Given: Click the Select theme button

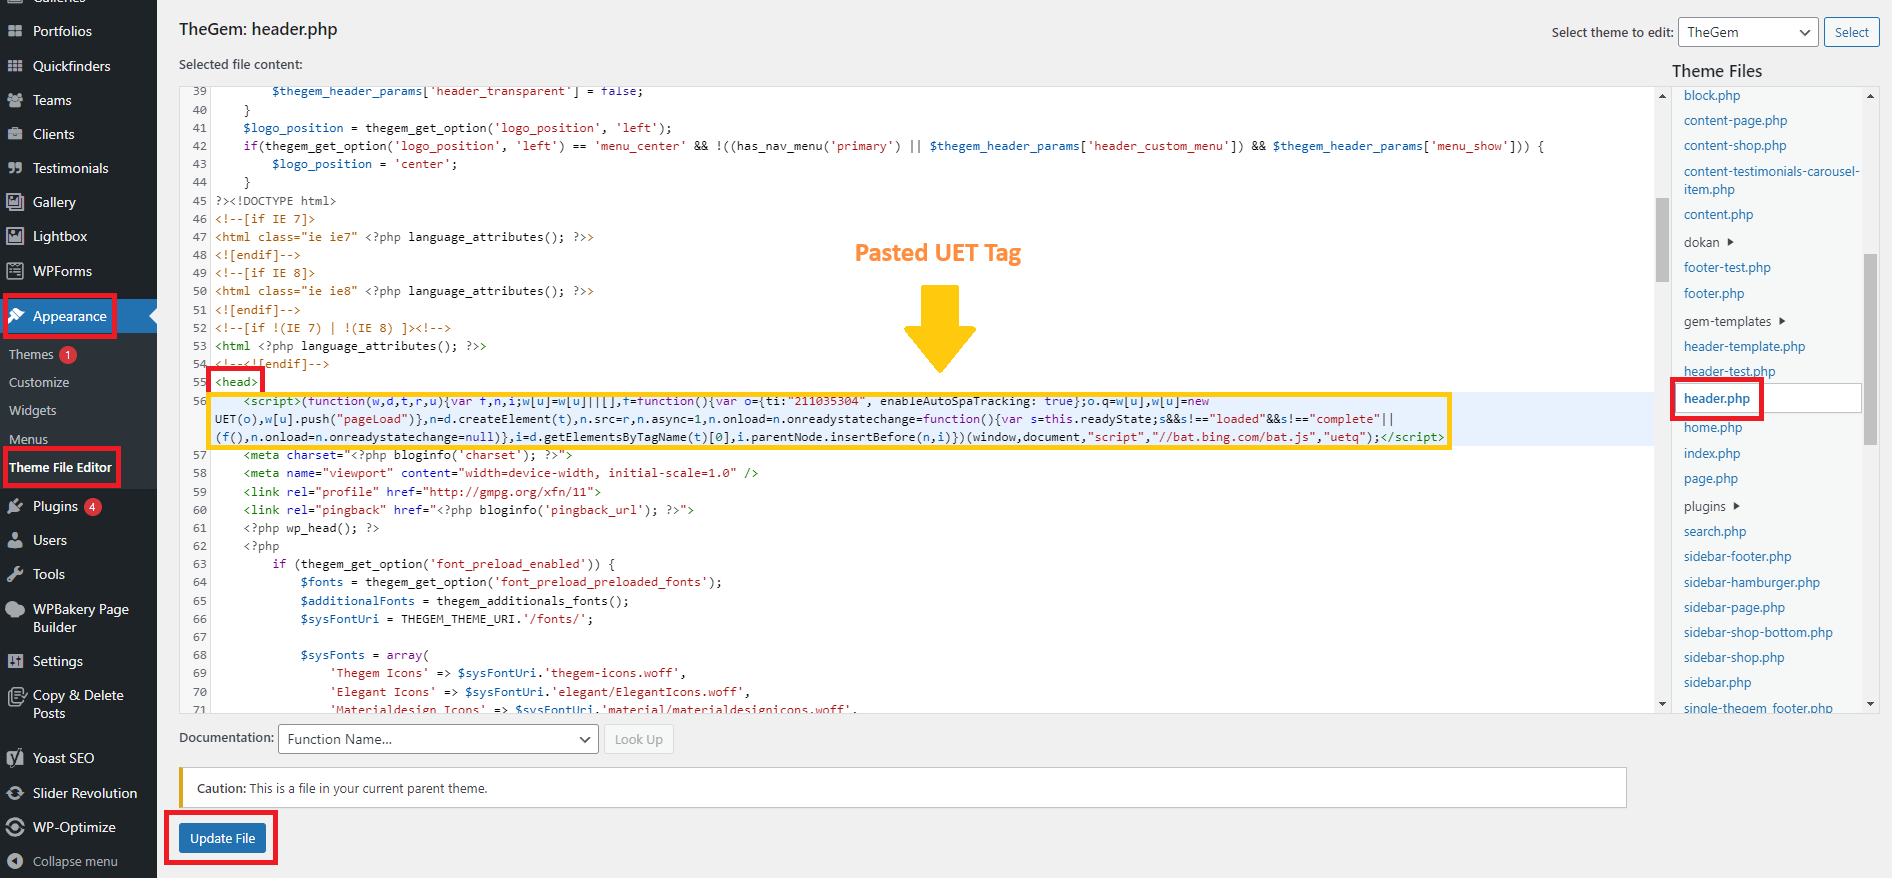Looking at the screenshot, I should tap(1851, 32).
